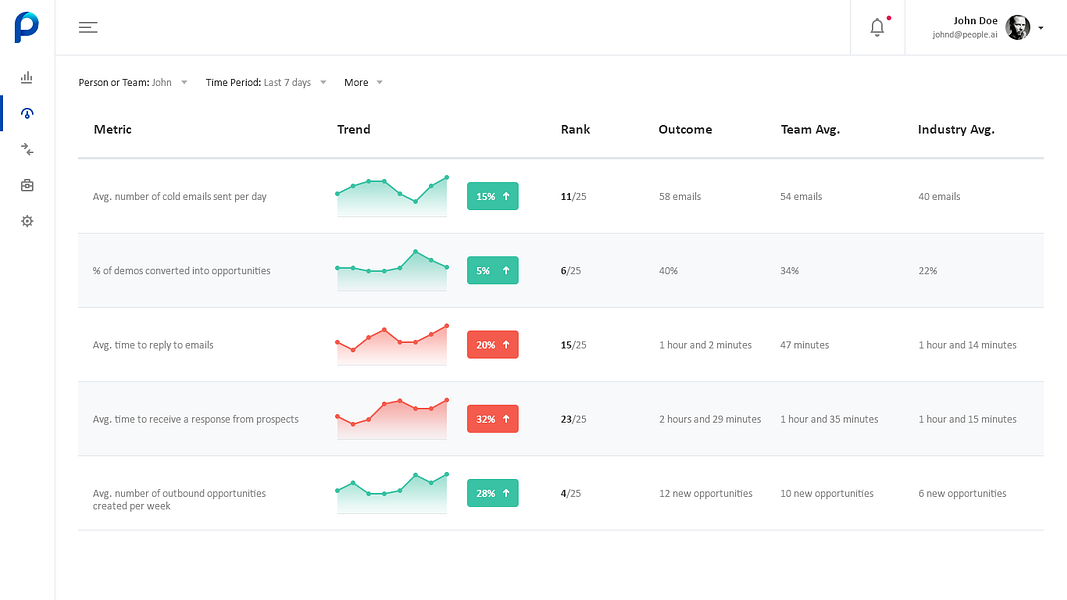This screenshot has width=1067, height=600.
Task: Open the notifications bell
Action: [x=877, y=27]
